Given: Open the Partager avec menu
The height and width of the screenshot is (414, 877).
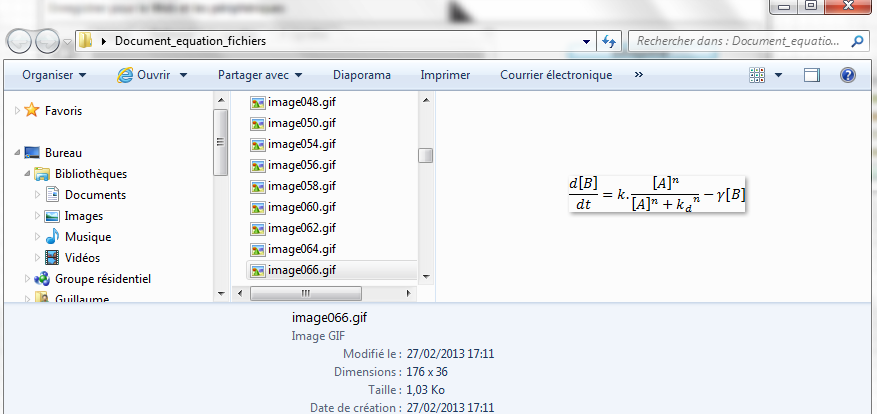Looking at the screenshot, I should point(259,75).
